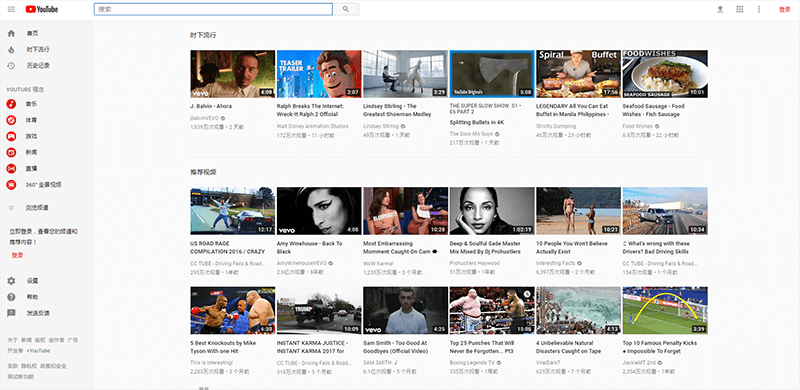
Task: Open The Slow Mo Guys channel name
Action: coord(471,134)
